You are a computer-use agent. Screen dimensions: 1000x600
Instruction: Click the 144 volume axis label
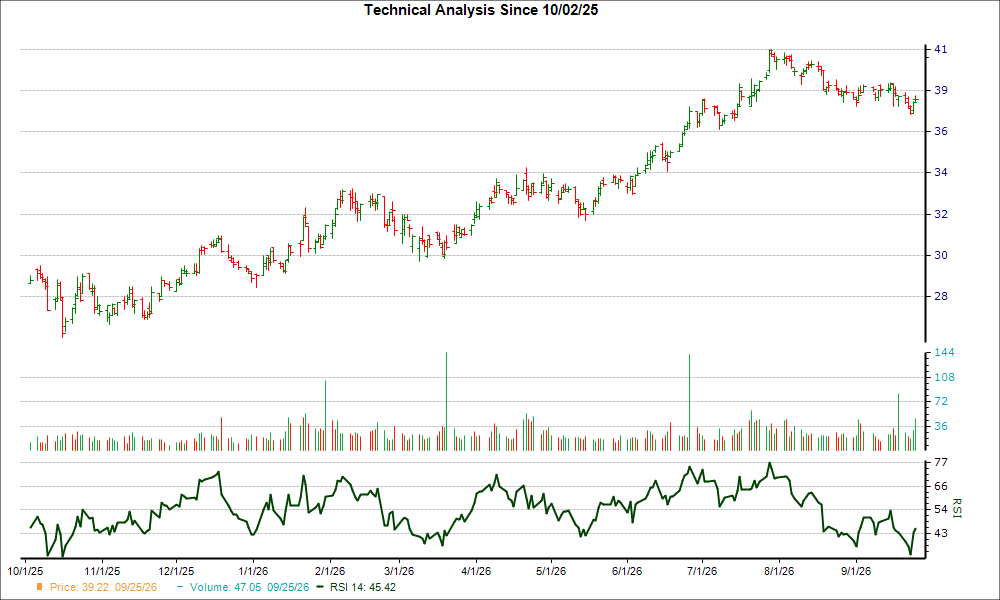[944, 353]
